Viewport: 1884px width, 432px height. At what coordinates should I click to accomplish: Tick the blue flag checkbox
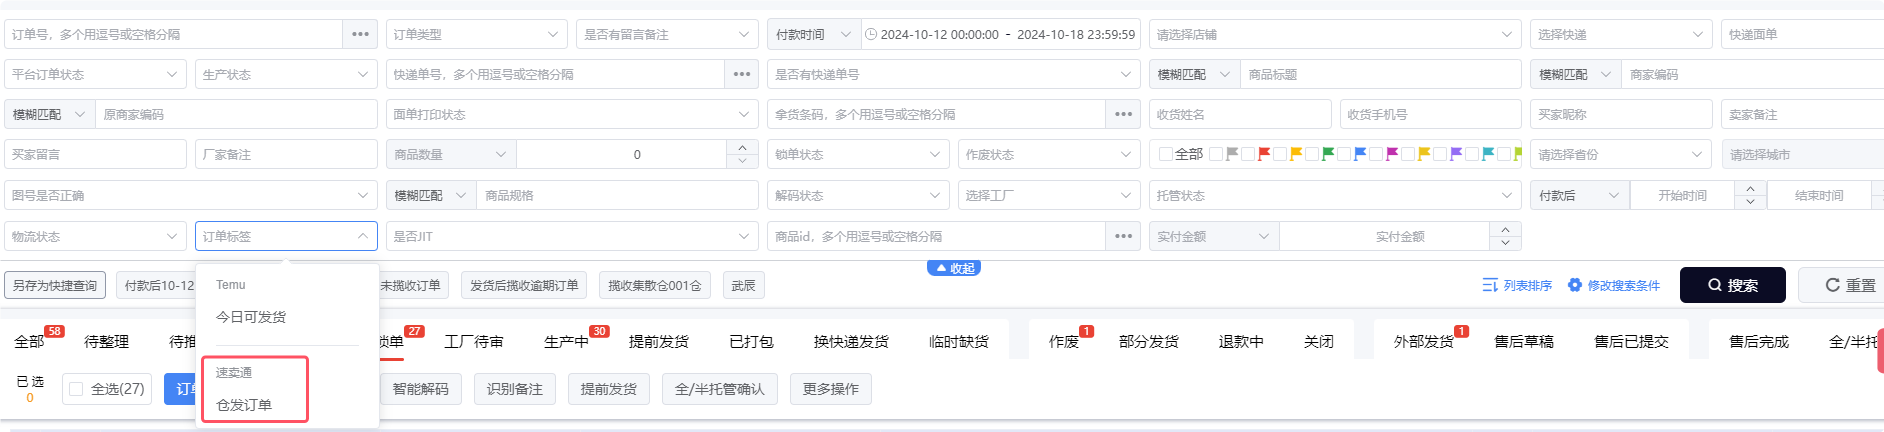[x=1344, y=154]
